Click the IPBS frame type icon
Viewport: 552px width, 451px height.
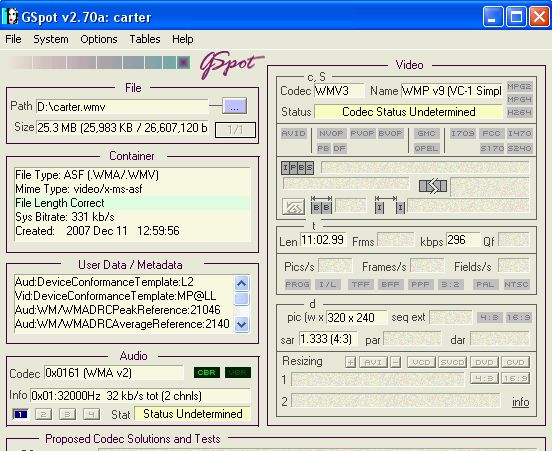point(297,168)
